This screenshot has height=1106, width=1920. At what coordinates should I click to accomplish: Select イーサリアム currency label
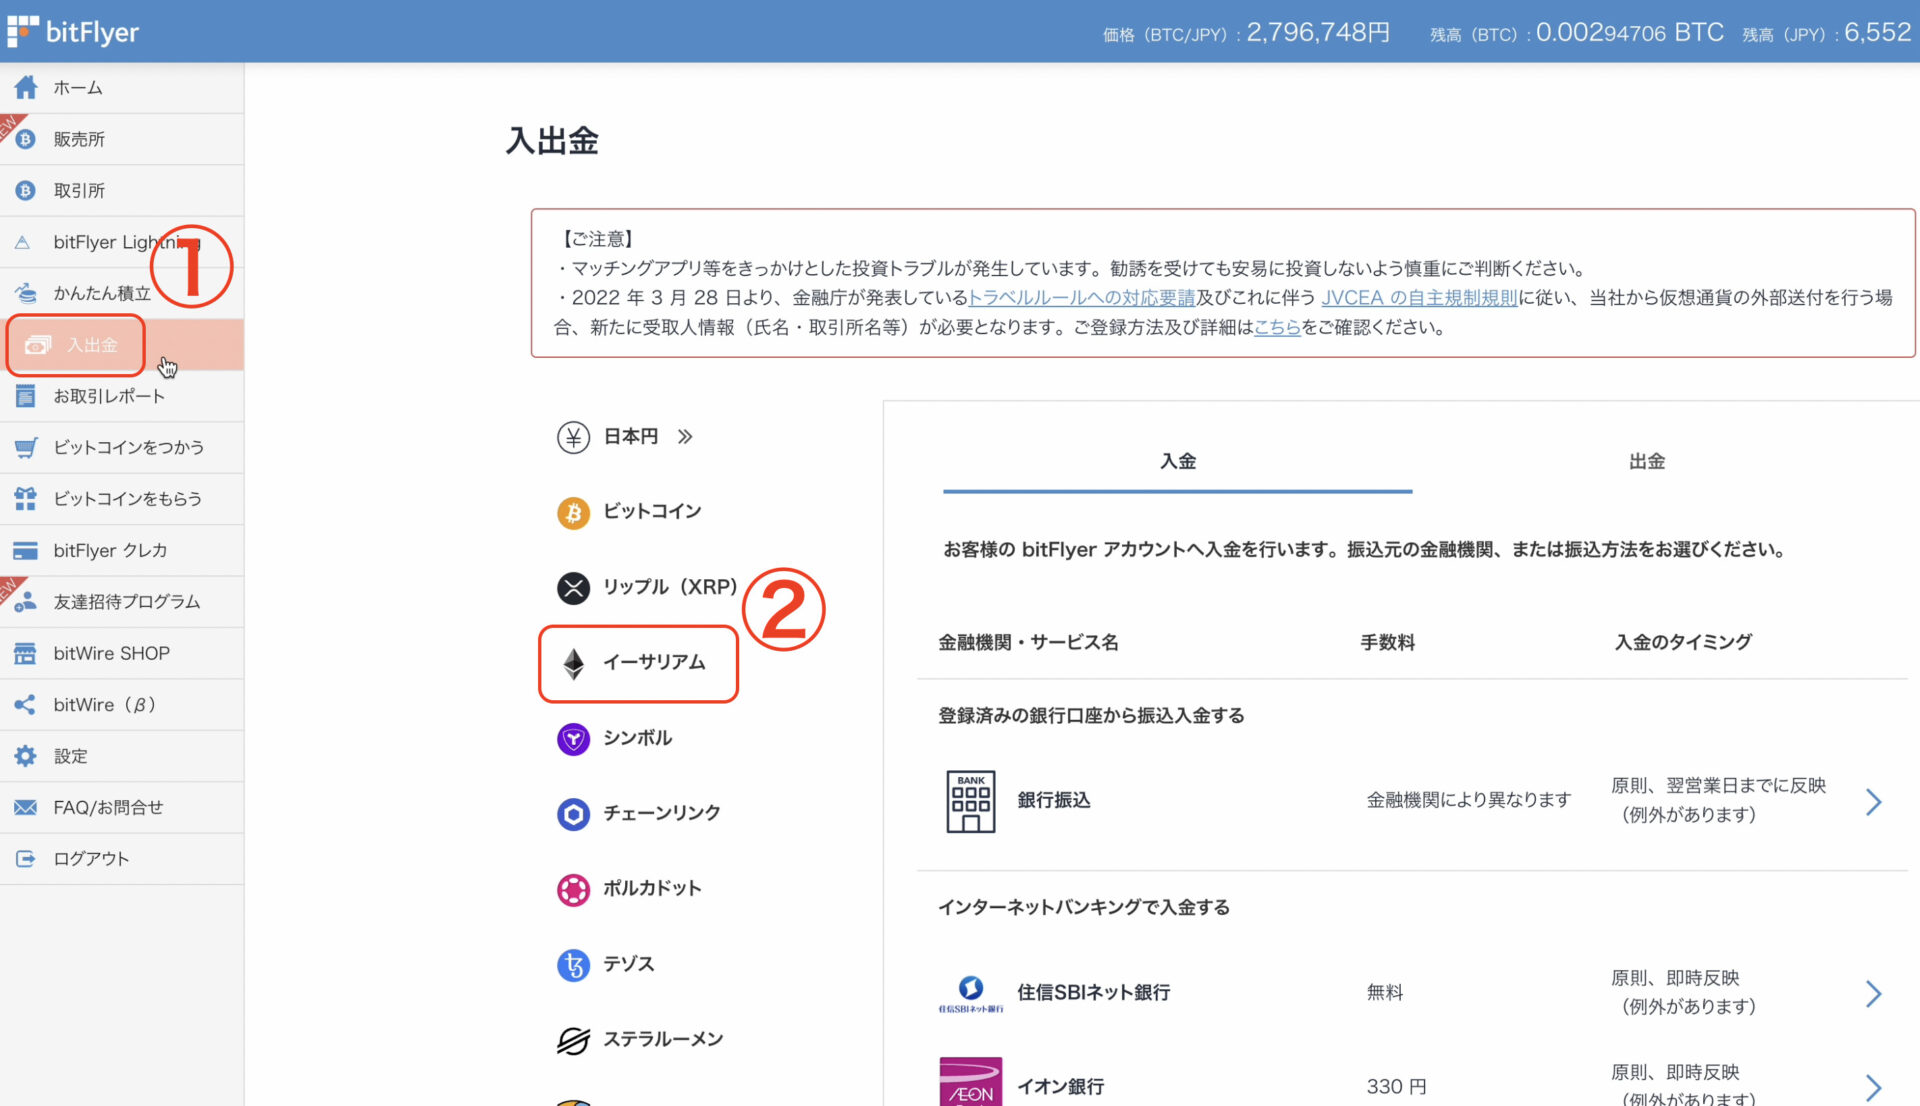tap(654, 663)
